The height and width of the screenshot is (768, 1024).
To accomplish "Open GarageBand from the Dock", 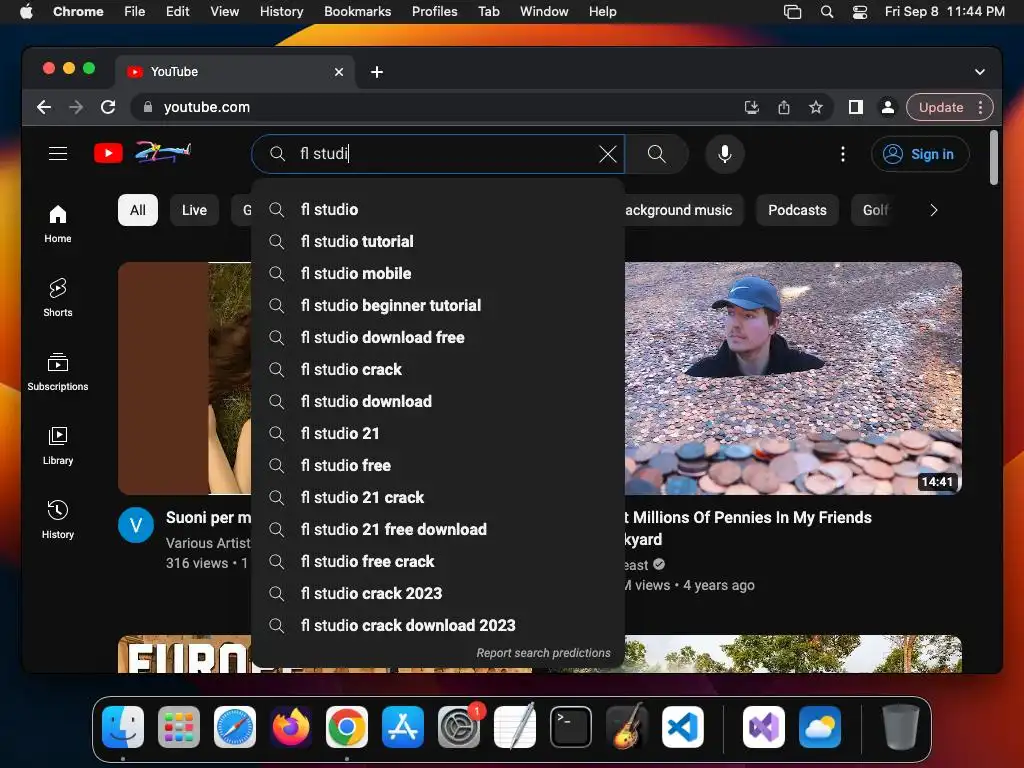I will click(x=627, y=727).
